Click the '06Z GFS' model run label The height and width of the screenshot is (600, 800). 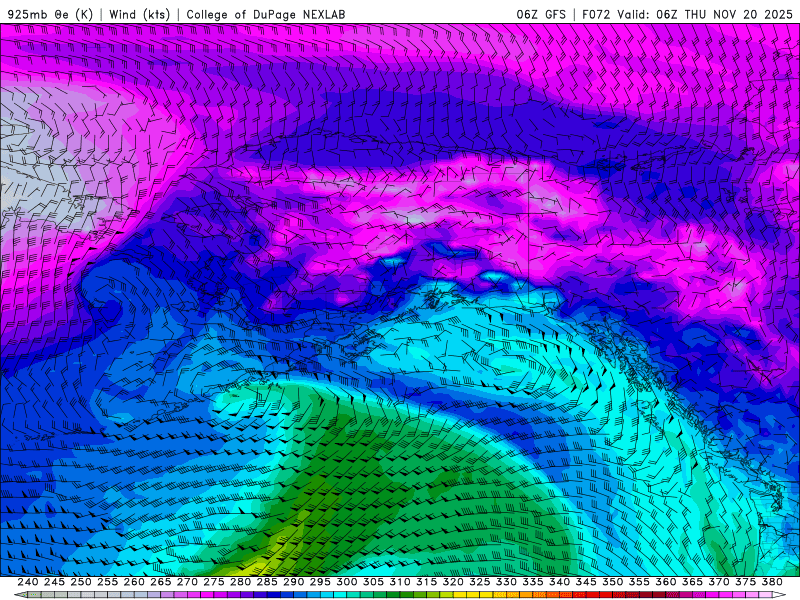541,14
